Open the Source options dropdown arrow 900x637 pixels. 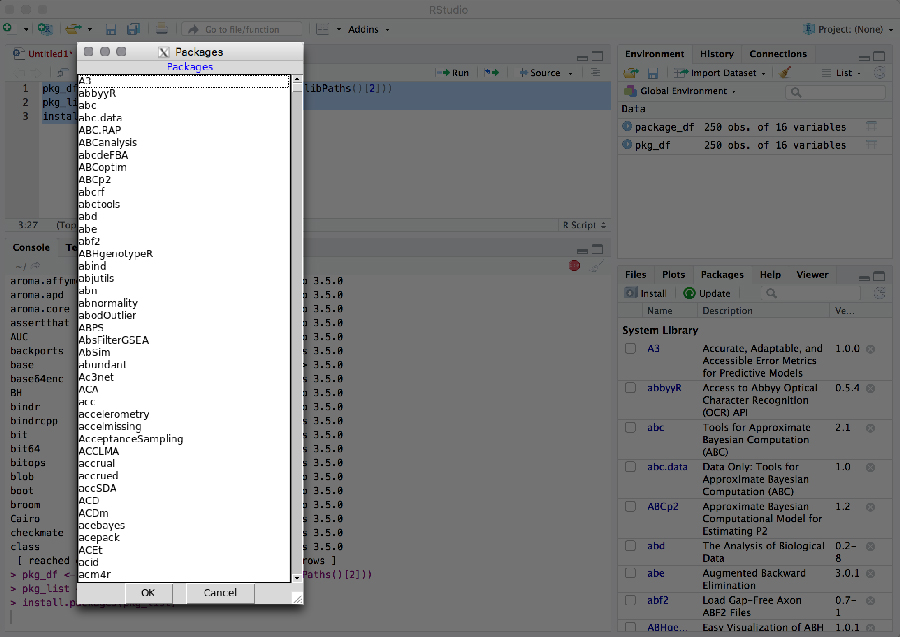coord(571,73)
